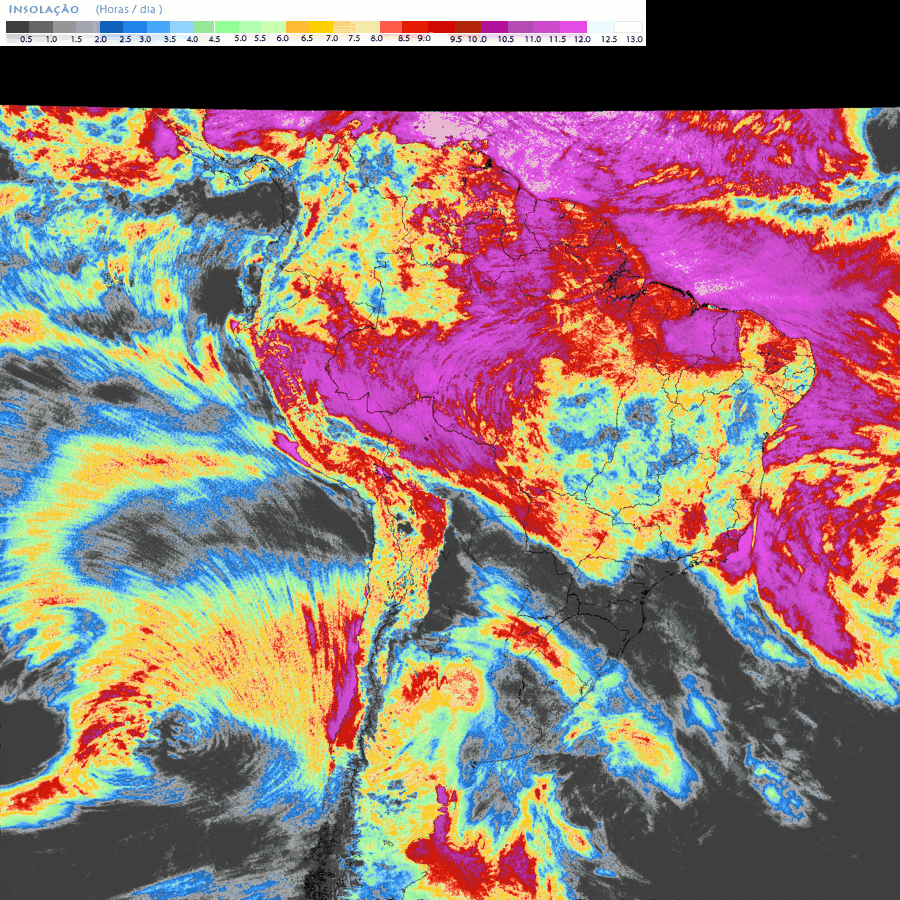The width and height of the screenshot is (900, 900).
Task: Click the 1.5 scale label
Action: (76, 40)
